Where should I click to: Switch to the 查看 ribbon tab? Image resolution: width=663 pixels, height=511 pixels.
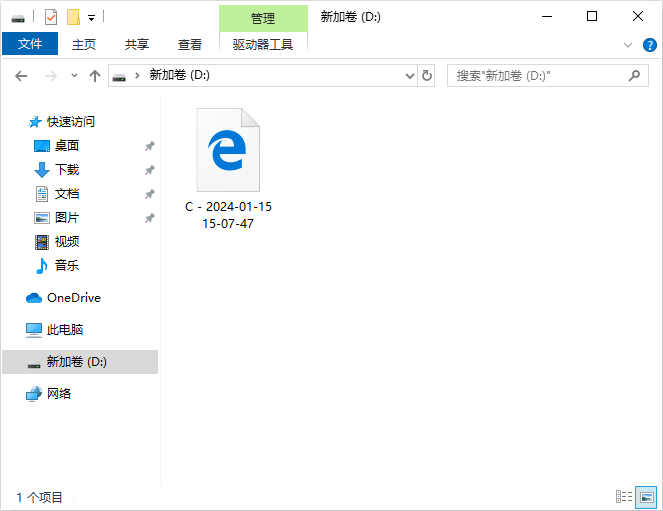tap(190, 44)
